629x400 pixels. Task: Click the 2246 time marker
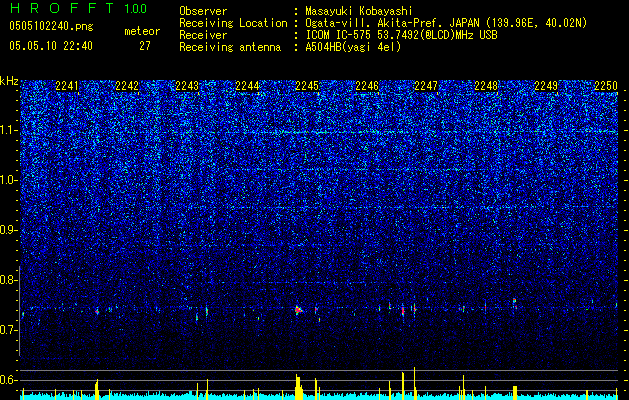[x=367, y=86]
